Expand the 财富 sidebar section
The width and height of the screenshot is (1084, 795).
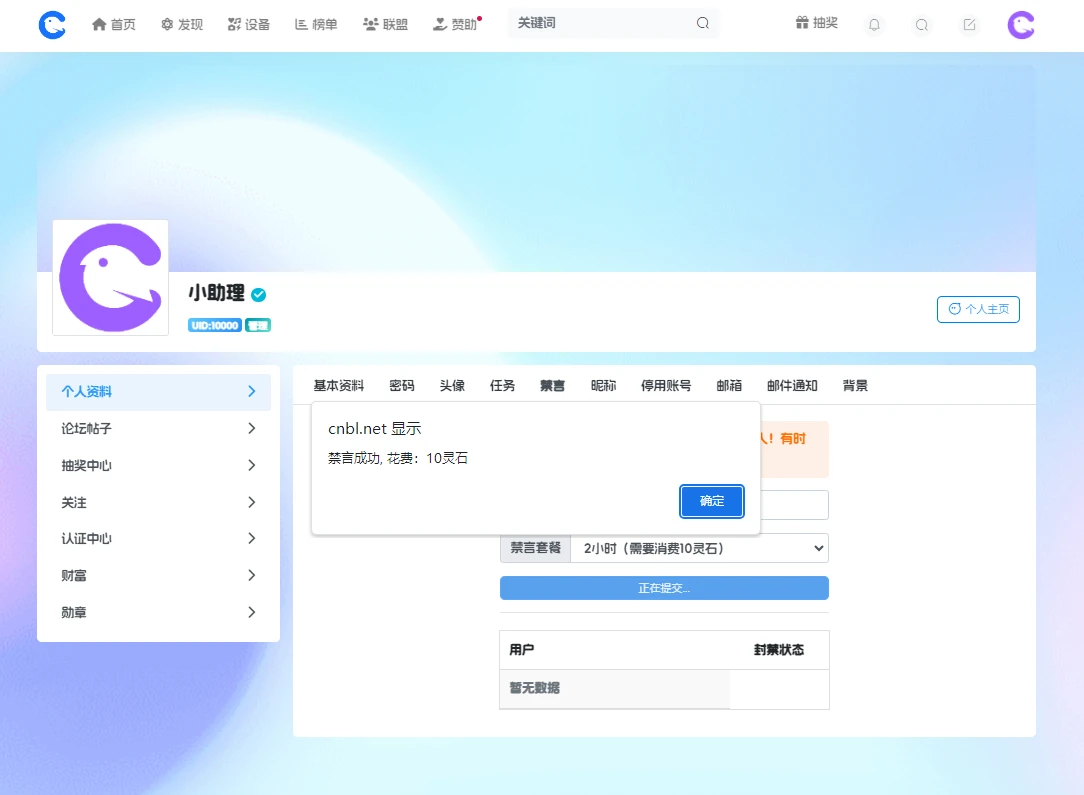click(x=158, y=575)
